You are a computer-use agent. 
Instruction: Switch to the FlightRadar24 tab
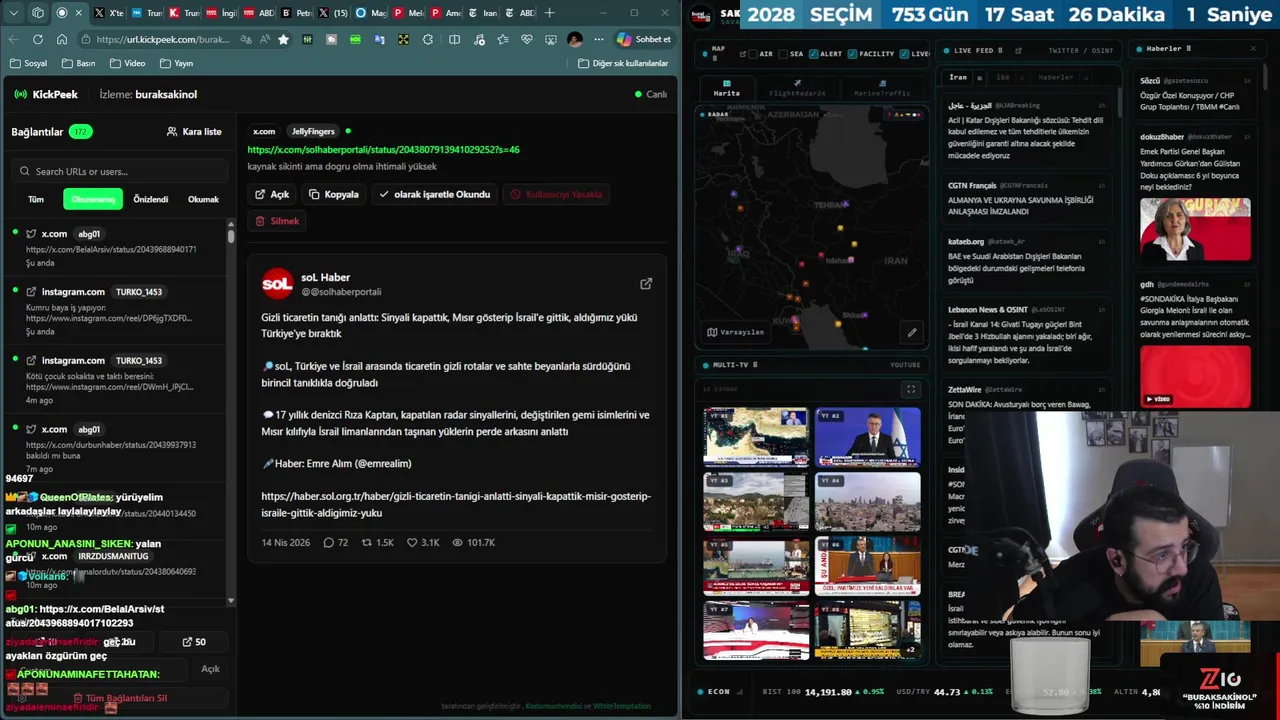pyautogui.click(x=797, y=88)
